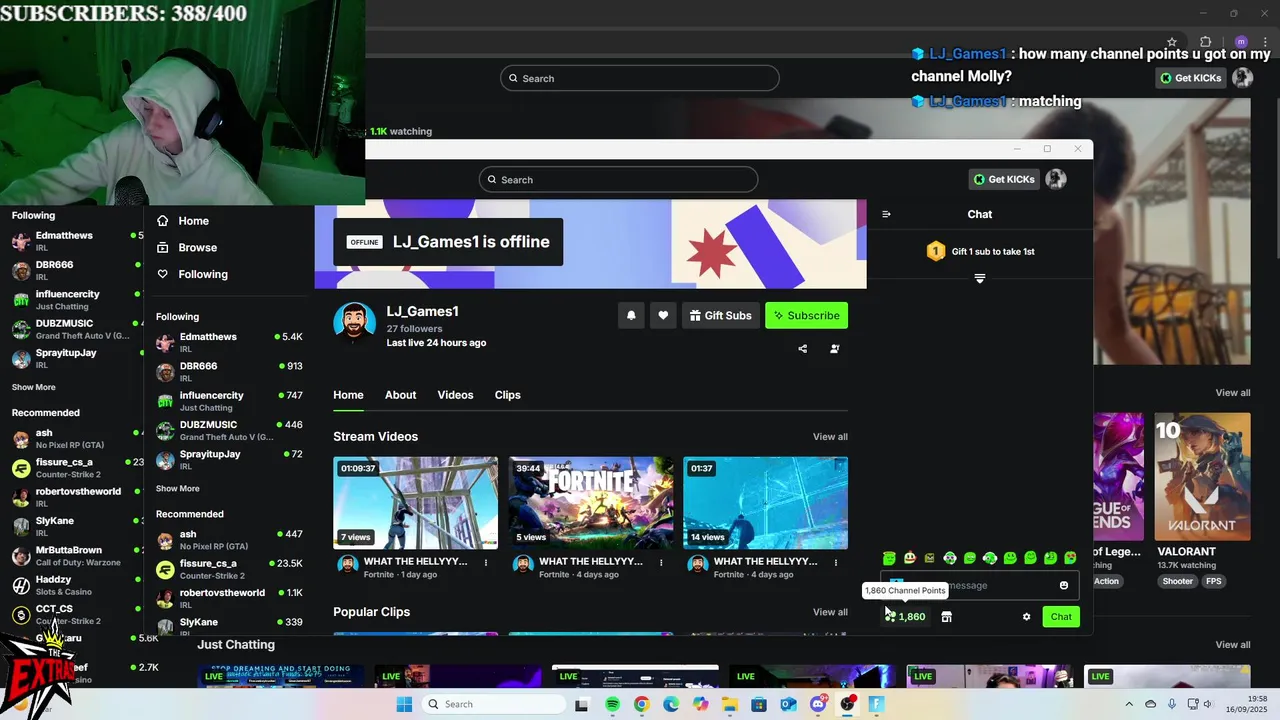This screenshot has height=720, width=1280.
Task: Show hidden system tray icons
Action: 1129,704
